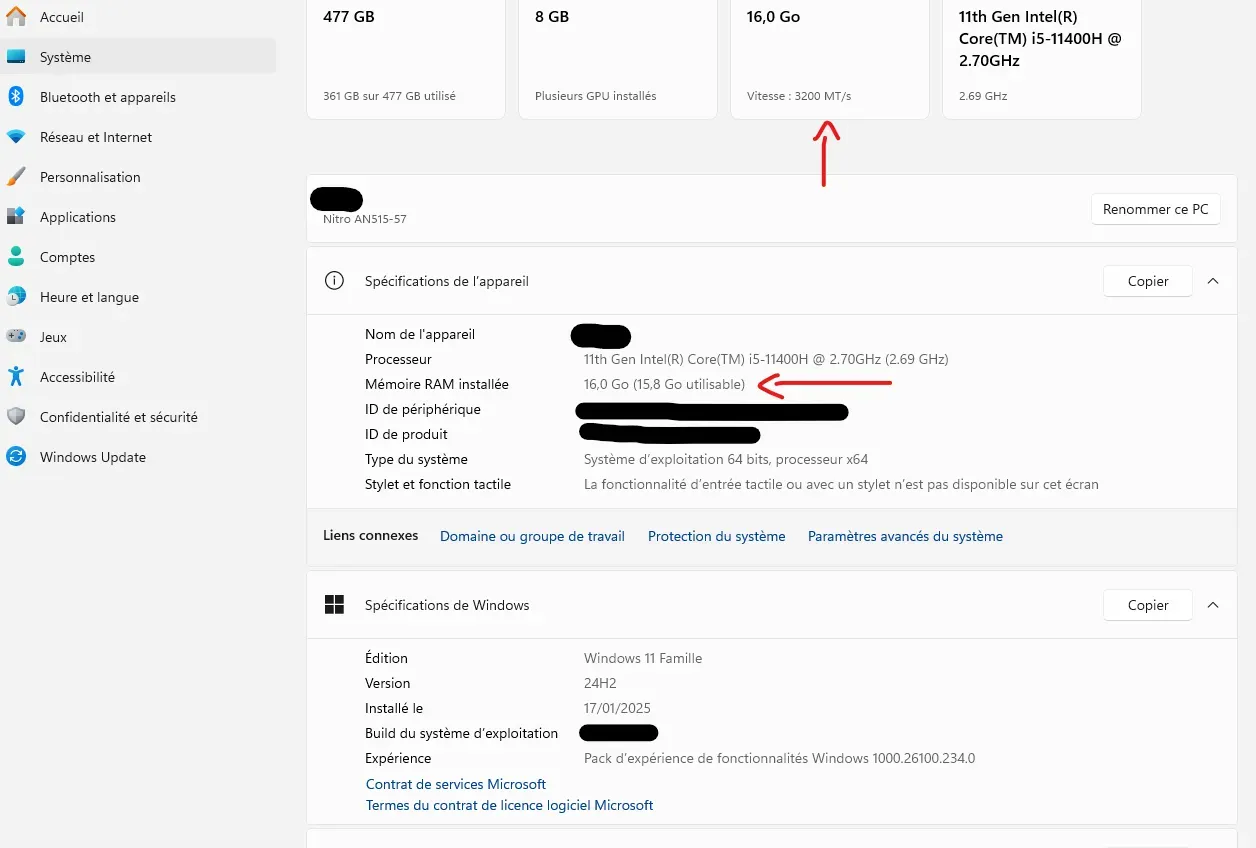Click the 361 GB sur 477 GB utilisé text
Screen dimensions: 1256x848
(389, 96)
